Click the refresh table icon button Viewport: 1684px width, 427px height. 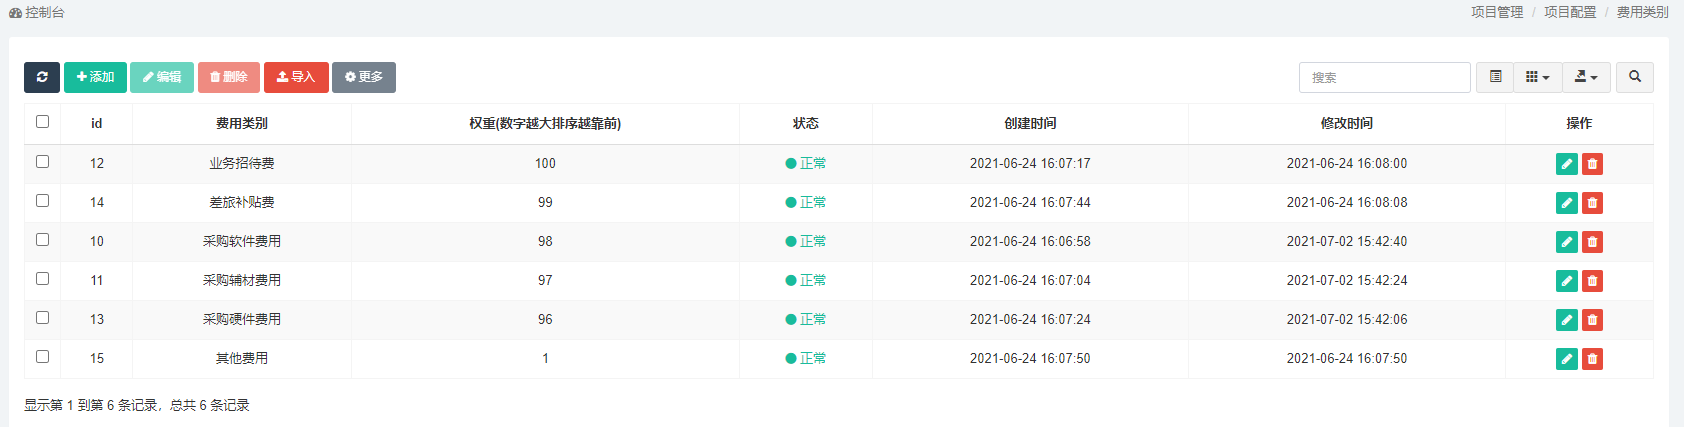(x=42, y=77)
